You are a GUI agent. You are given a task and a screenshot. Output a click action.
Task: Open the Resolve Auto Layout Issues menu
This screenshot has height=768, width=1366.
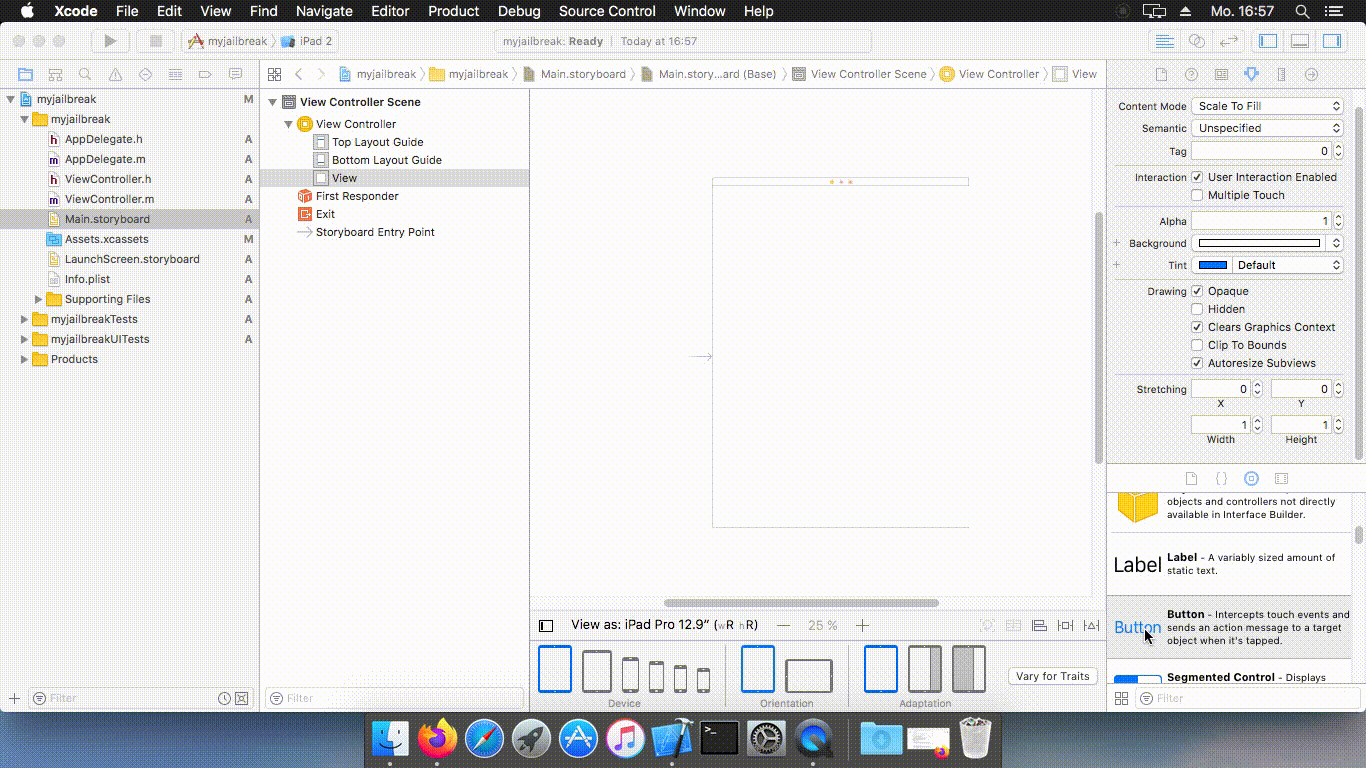point(1091,625)
